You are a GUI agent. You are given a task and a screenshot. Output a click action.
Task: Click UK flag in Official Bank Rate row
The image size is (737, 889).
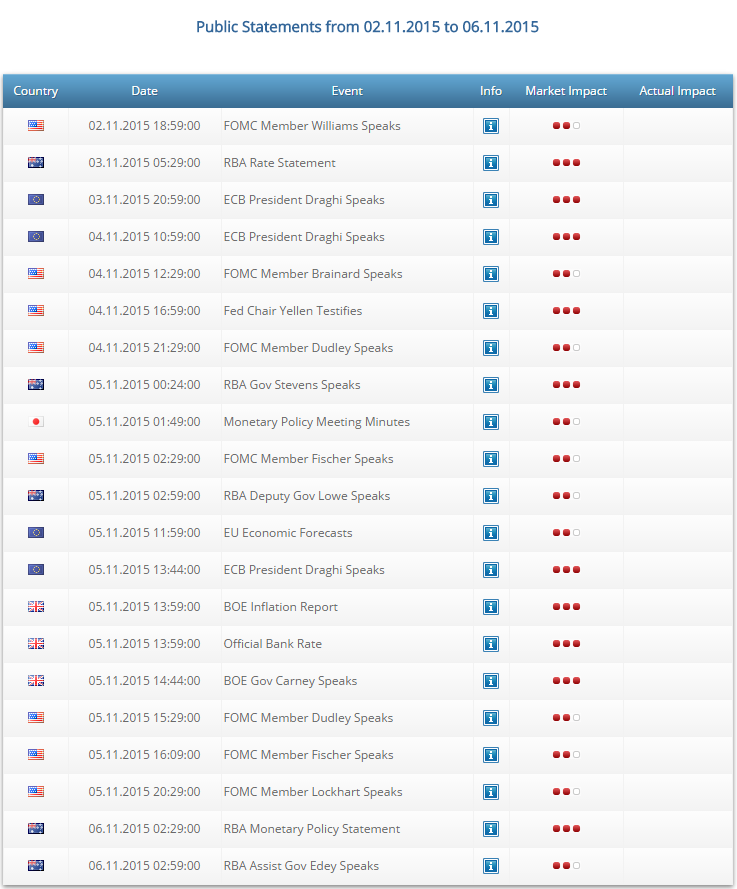pos(36,644)
